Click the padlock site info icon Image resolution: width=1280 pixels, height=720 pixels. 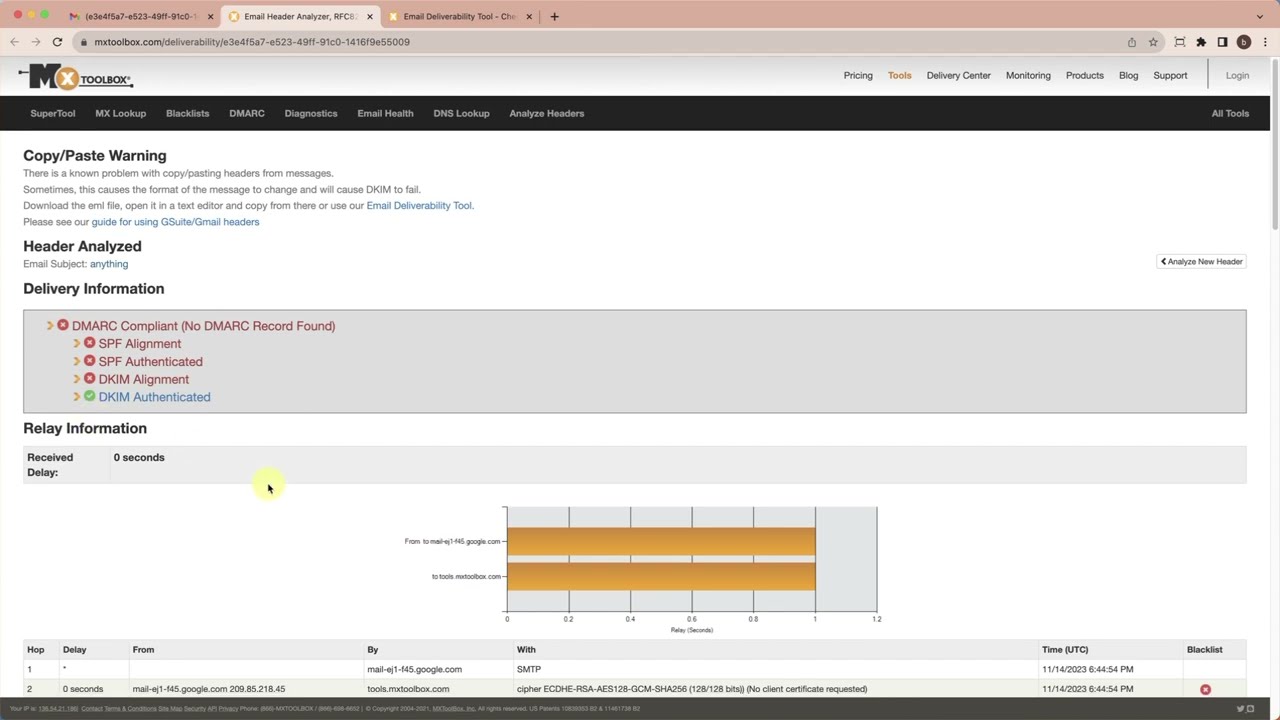tap(83, 42)
